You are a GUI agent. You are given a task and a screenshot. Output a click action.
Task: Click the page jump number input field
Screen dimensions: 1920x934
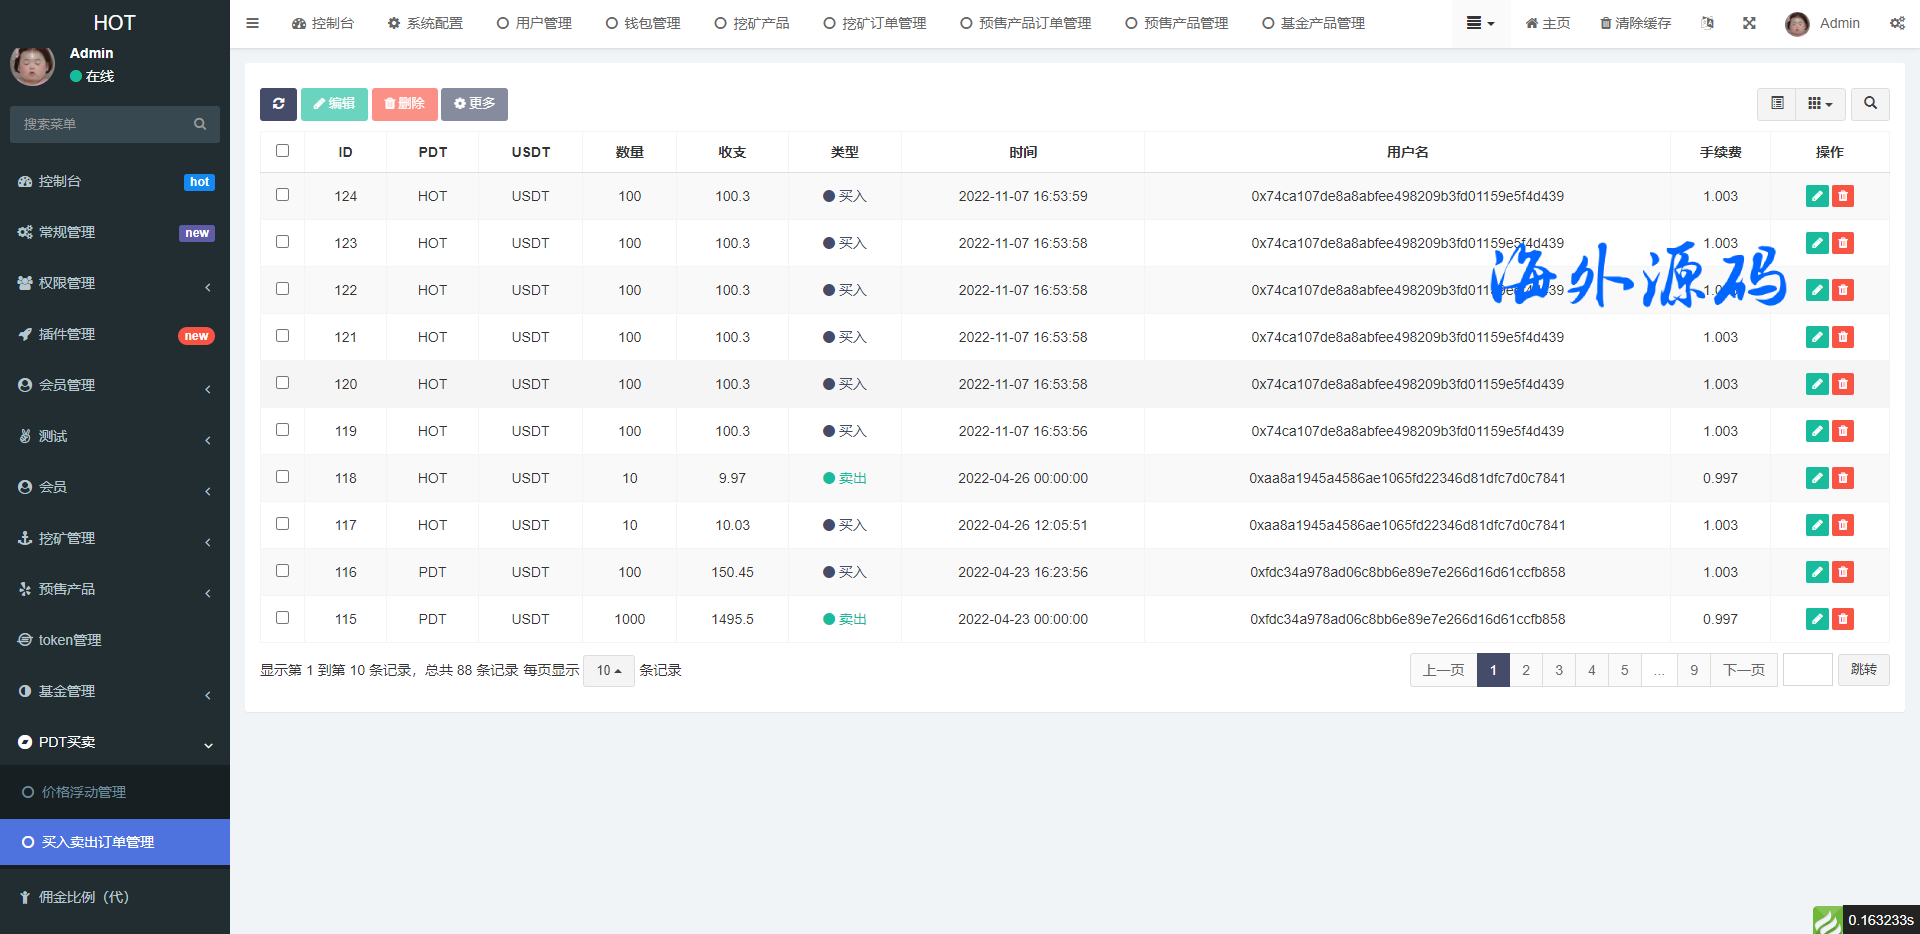point(1807,670)
